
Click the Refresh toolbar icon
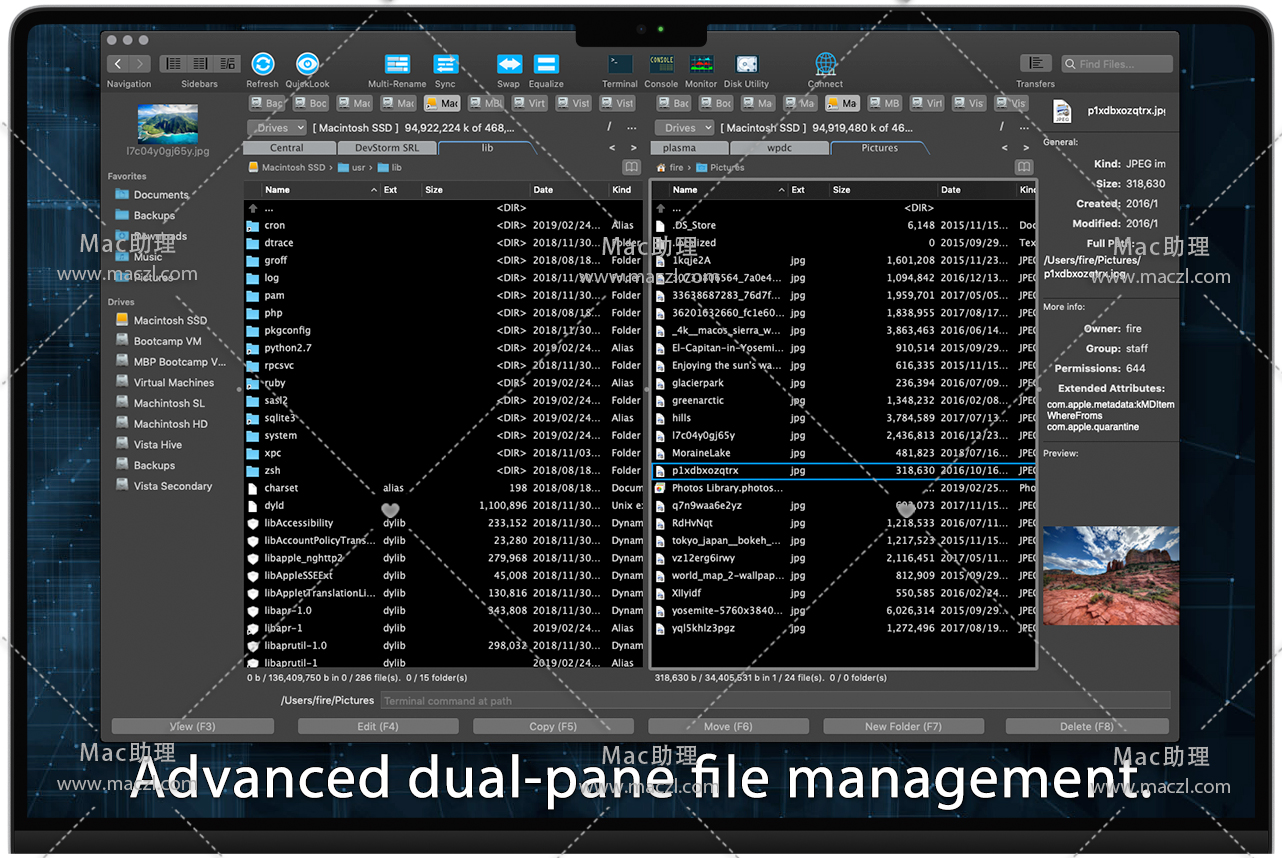[263, 64]
